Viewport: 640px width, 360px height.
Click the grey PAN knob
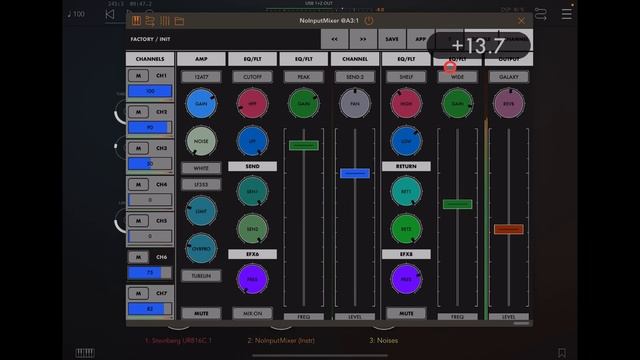(355, 104)
